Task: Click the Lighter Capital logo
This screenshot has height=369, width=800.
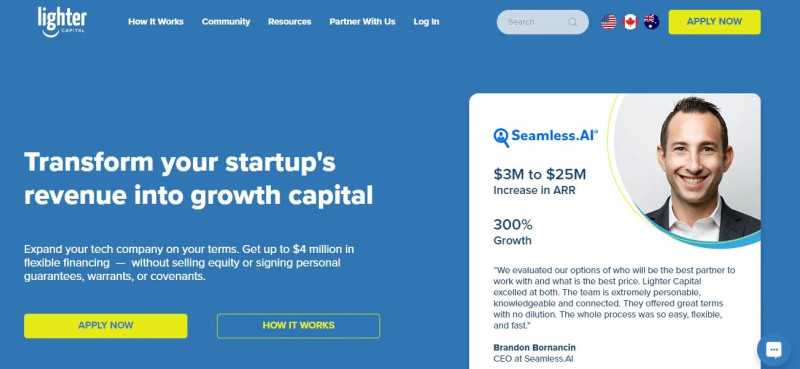Action: (62, 22)
